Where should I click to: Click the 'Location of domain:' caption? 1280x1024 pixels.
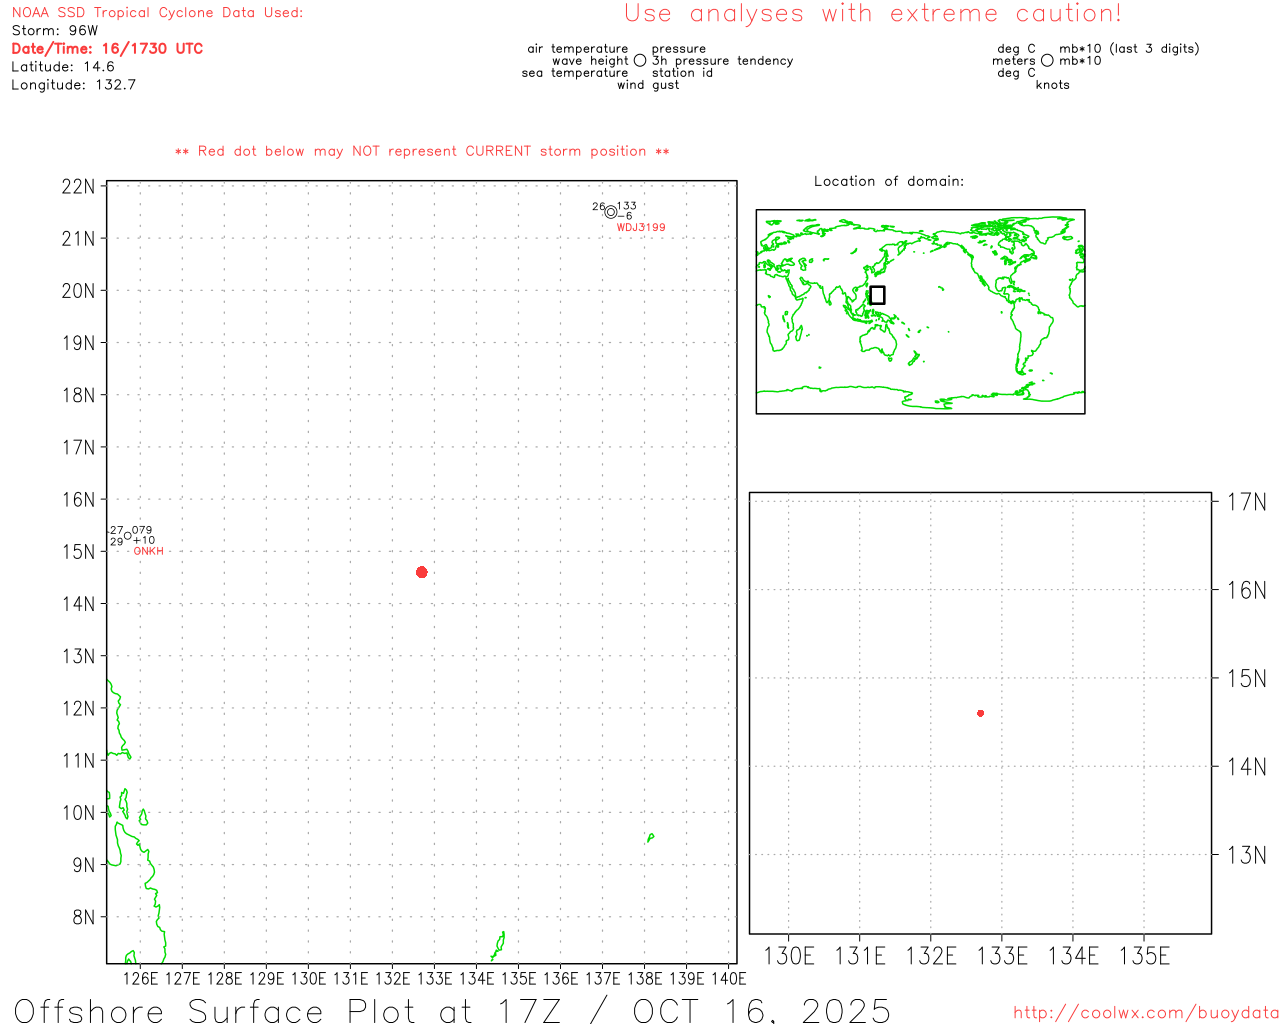click(x=889, y=181)
